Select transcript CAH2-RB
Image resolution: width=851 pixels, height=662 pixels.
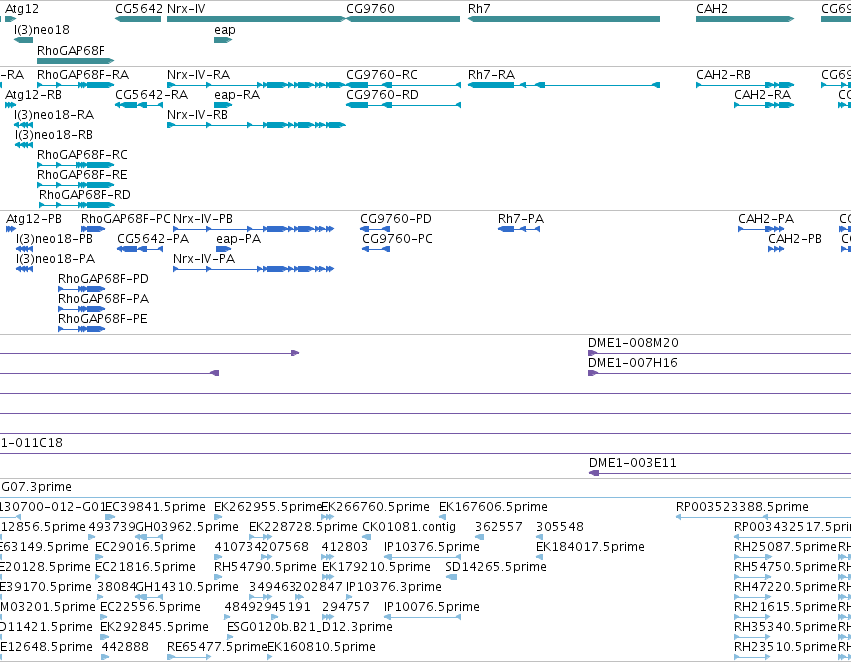point(723,74)
